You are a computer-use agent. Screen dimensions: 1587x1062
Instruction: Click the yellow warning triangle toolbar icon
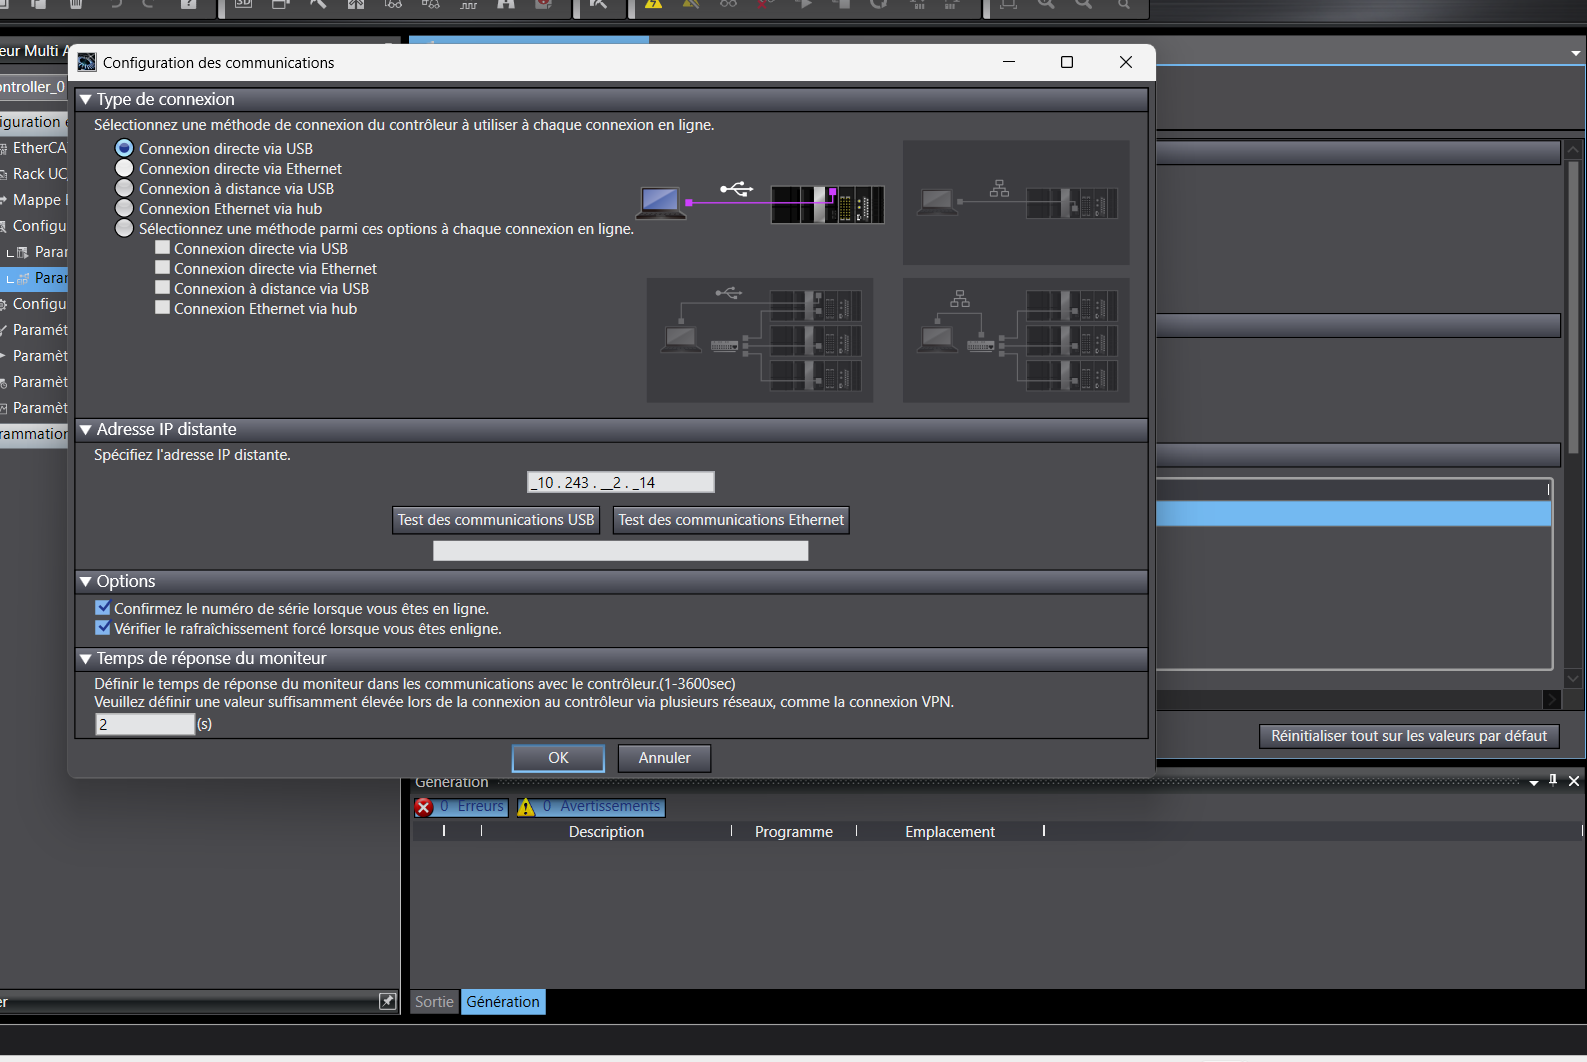click(653, 5)
